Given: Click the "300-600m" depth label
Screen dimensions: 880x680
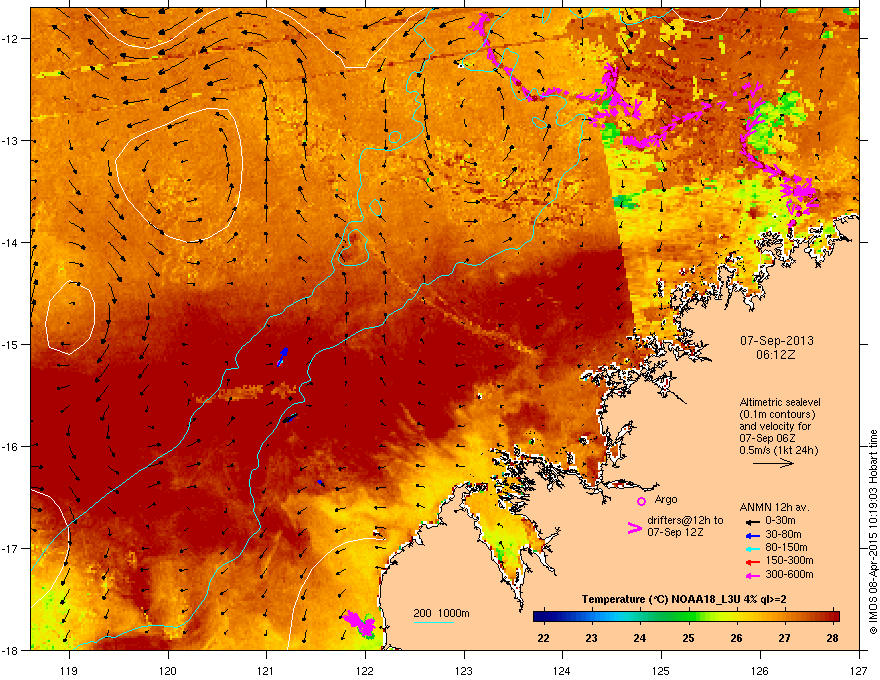Looking at the screenshot, I should tap(789, 574).
